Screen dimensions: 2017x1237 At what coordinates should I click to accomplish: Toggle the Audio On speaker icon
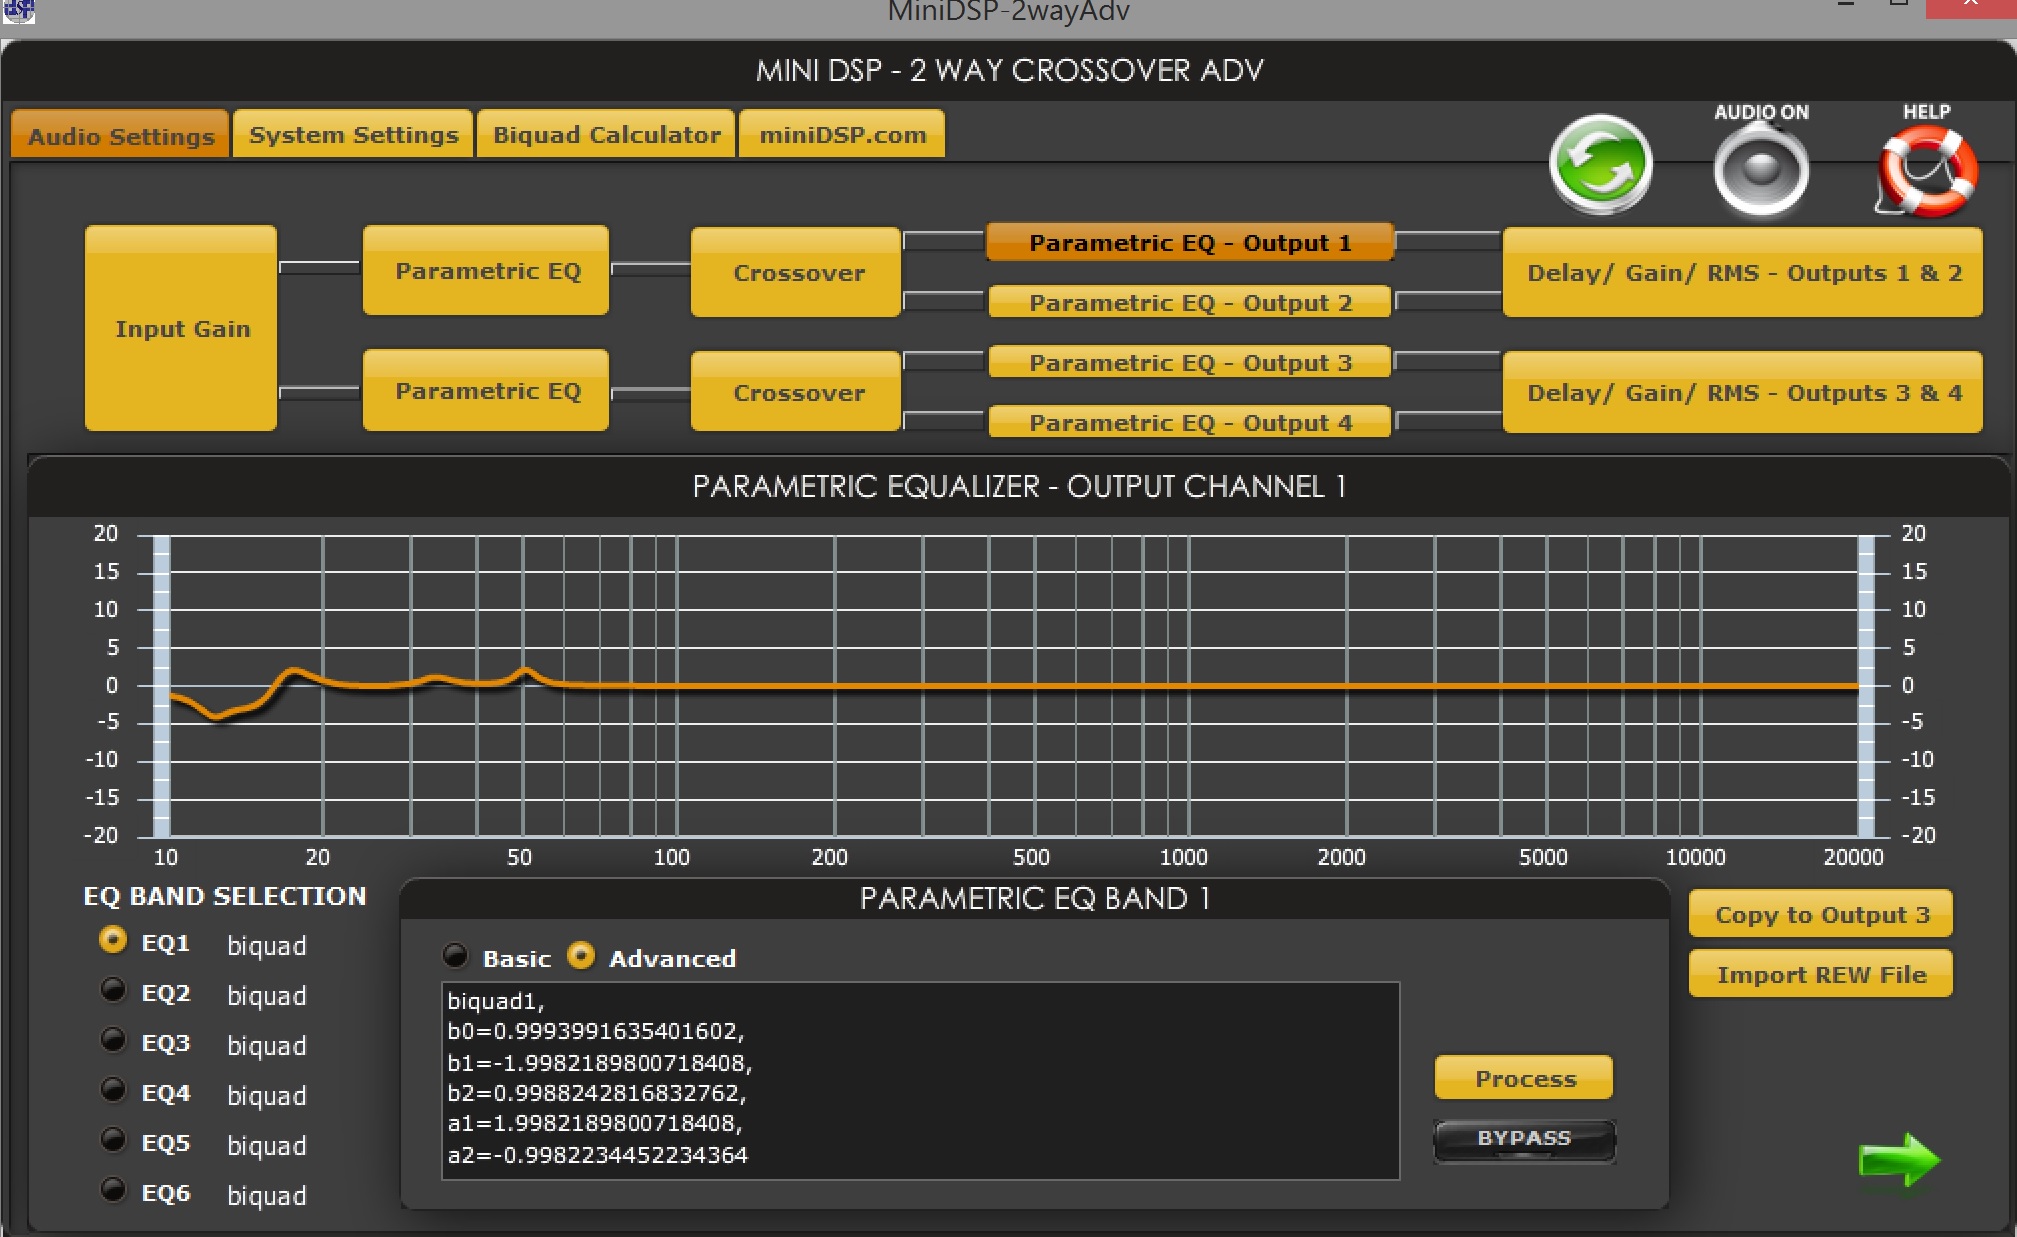1761,169
